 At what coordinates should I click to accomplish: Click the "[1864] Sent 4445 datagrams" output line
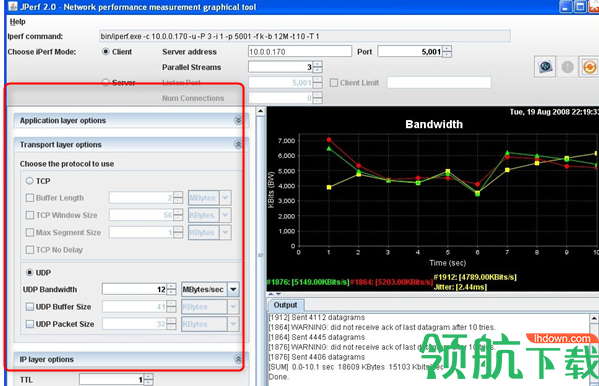click(x=317, y=337)
